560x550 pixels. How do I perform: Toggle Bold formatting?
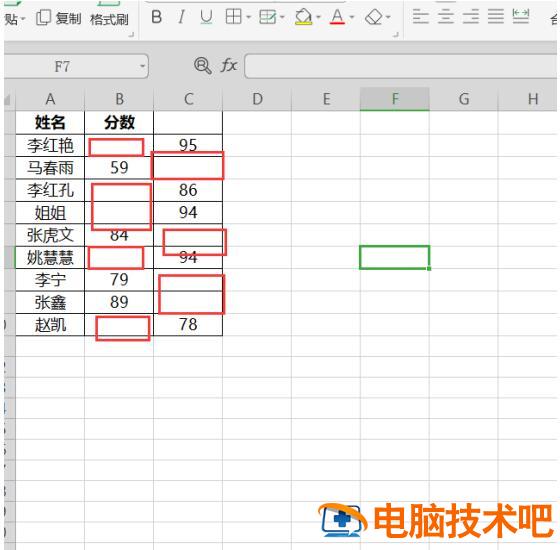pyautogui.click(x=156, y=17)
